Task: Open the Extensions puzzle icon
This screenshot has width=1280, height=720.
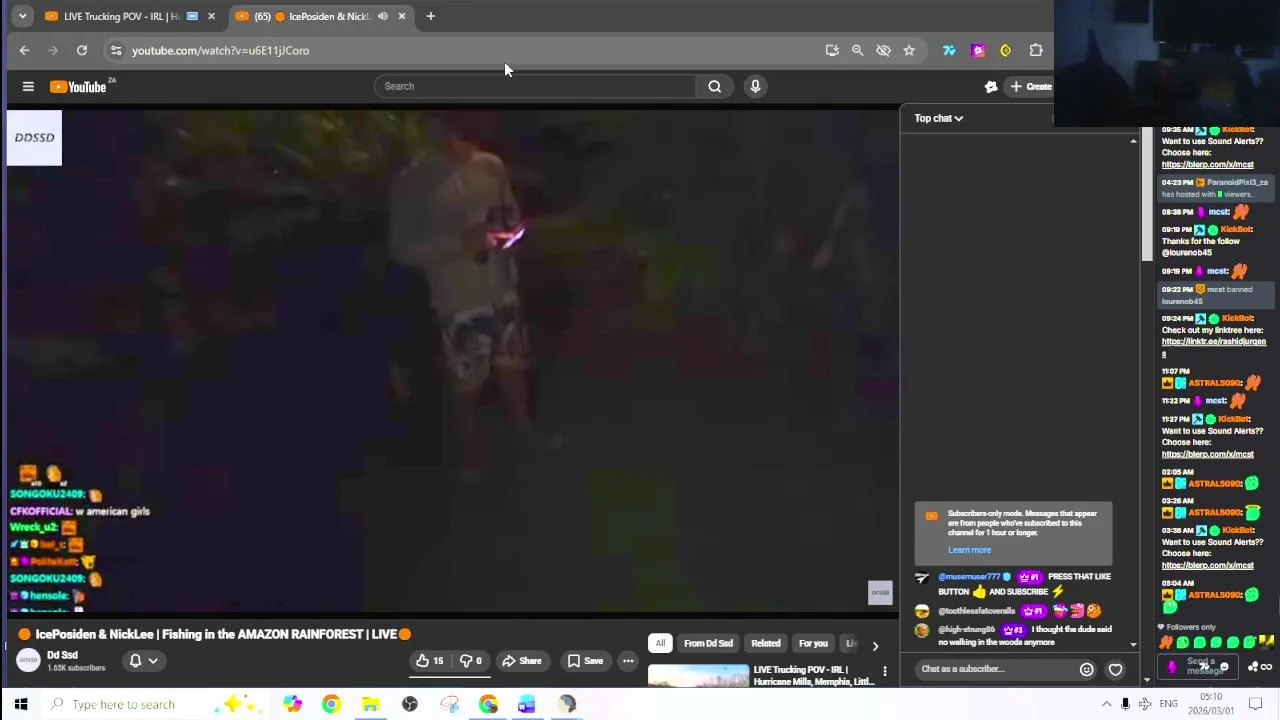Action: pyautogui.click(x=1036, y=50)
